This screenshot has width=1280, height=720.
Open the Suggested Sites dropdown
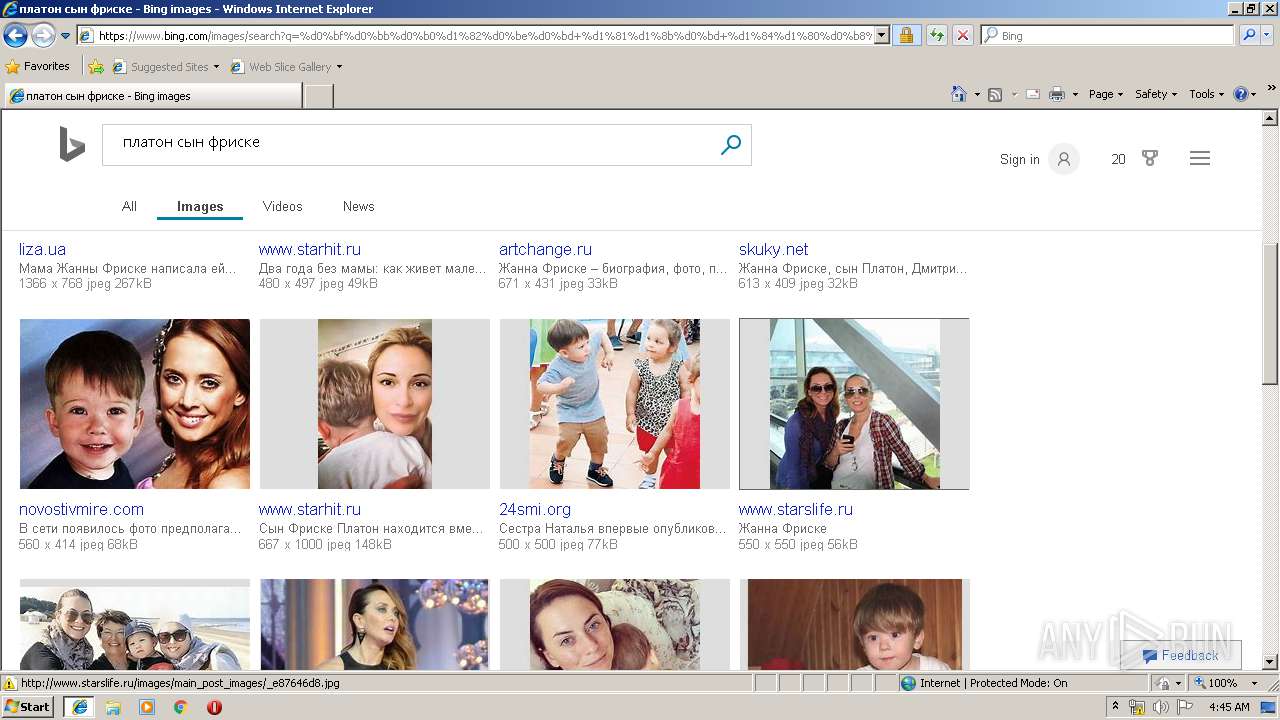point(165,67)
